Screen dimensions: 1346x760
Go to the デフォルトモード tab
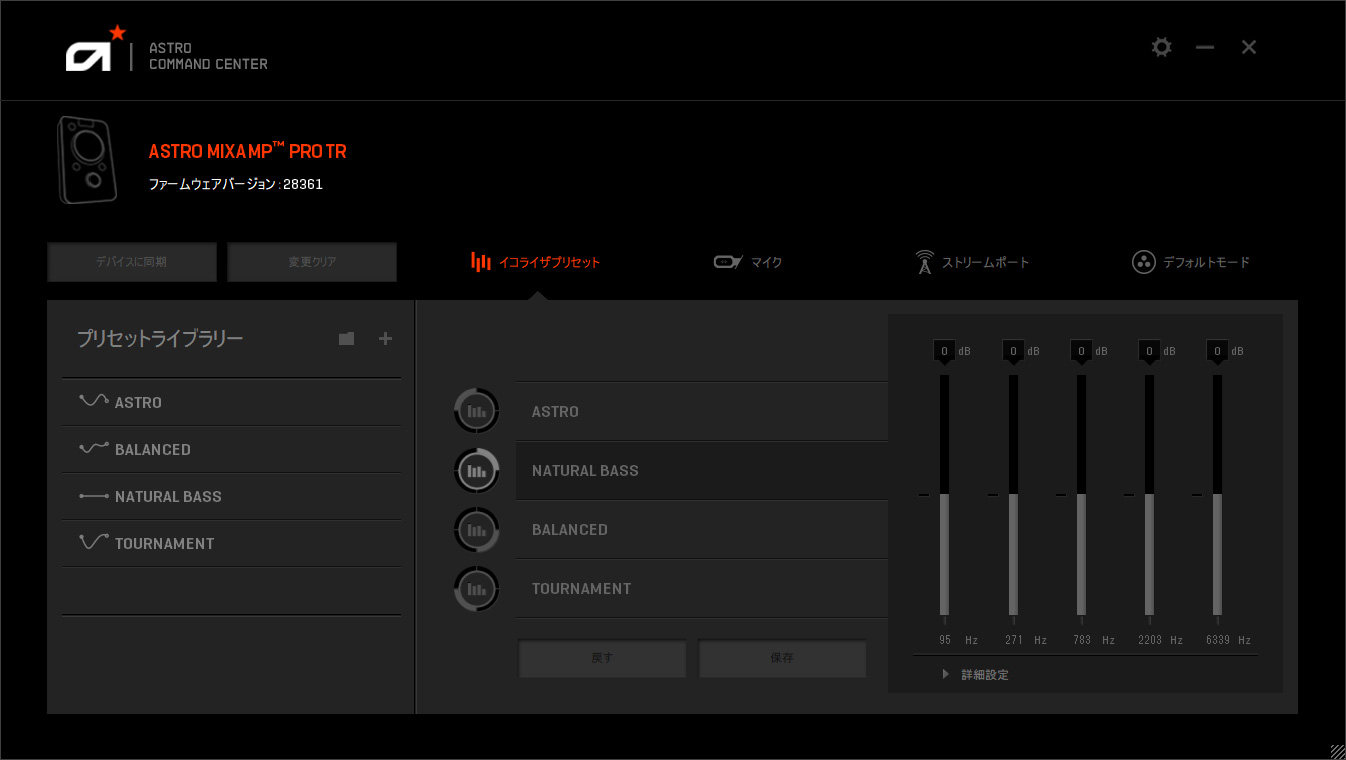[1191, 262]
